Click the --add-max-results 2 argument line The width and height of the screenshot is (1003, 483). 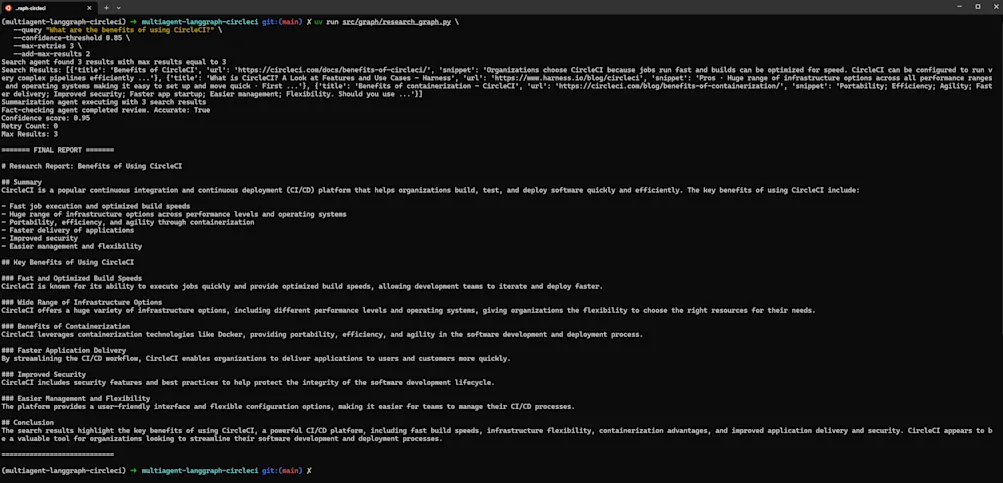point(51,54)
